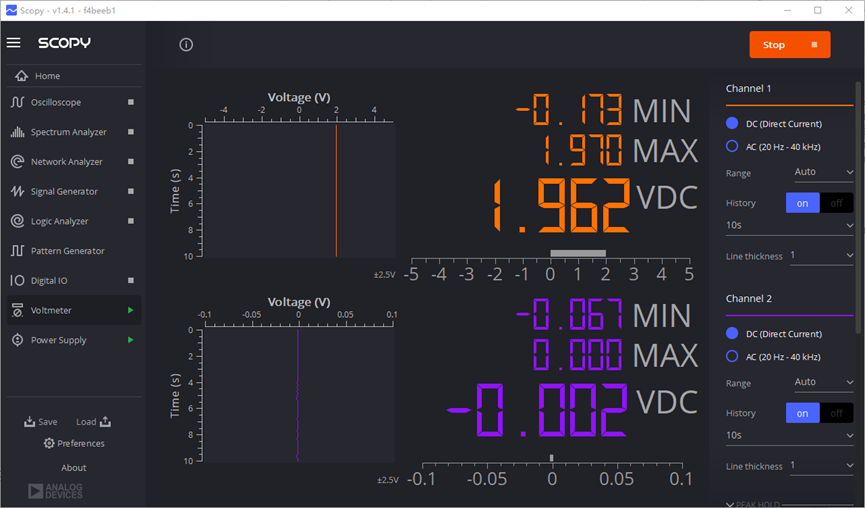Open the instrument info icon
The height and width of the screenshot is (508, 865).
[x=186, y=45]
